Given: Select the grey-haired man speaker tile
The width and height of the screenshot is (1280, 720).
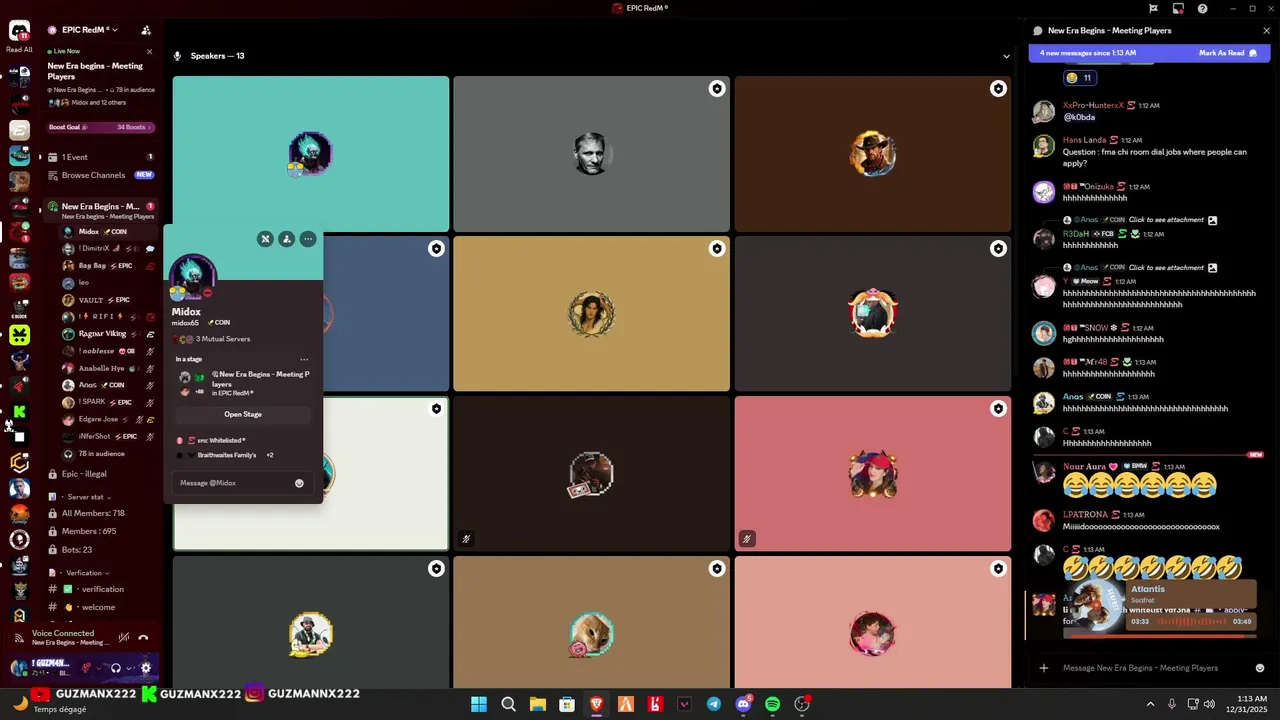Looking at the screenshot, I should [591, 154].
